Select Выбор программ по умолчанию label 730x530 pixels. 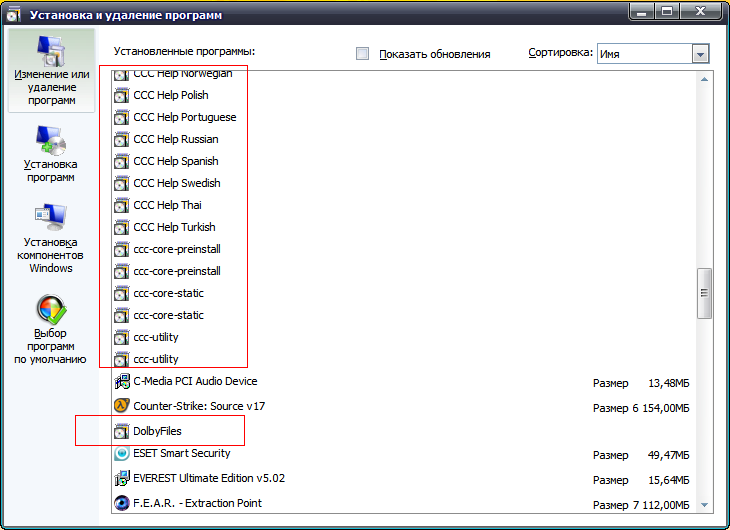(x=50, y=347)
